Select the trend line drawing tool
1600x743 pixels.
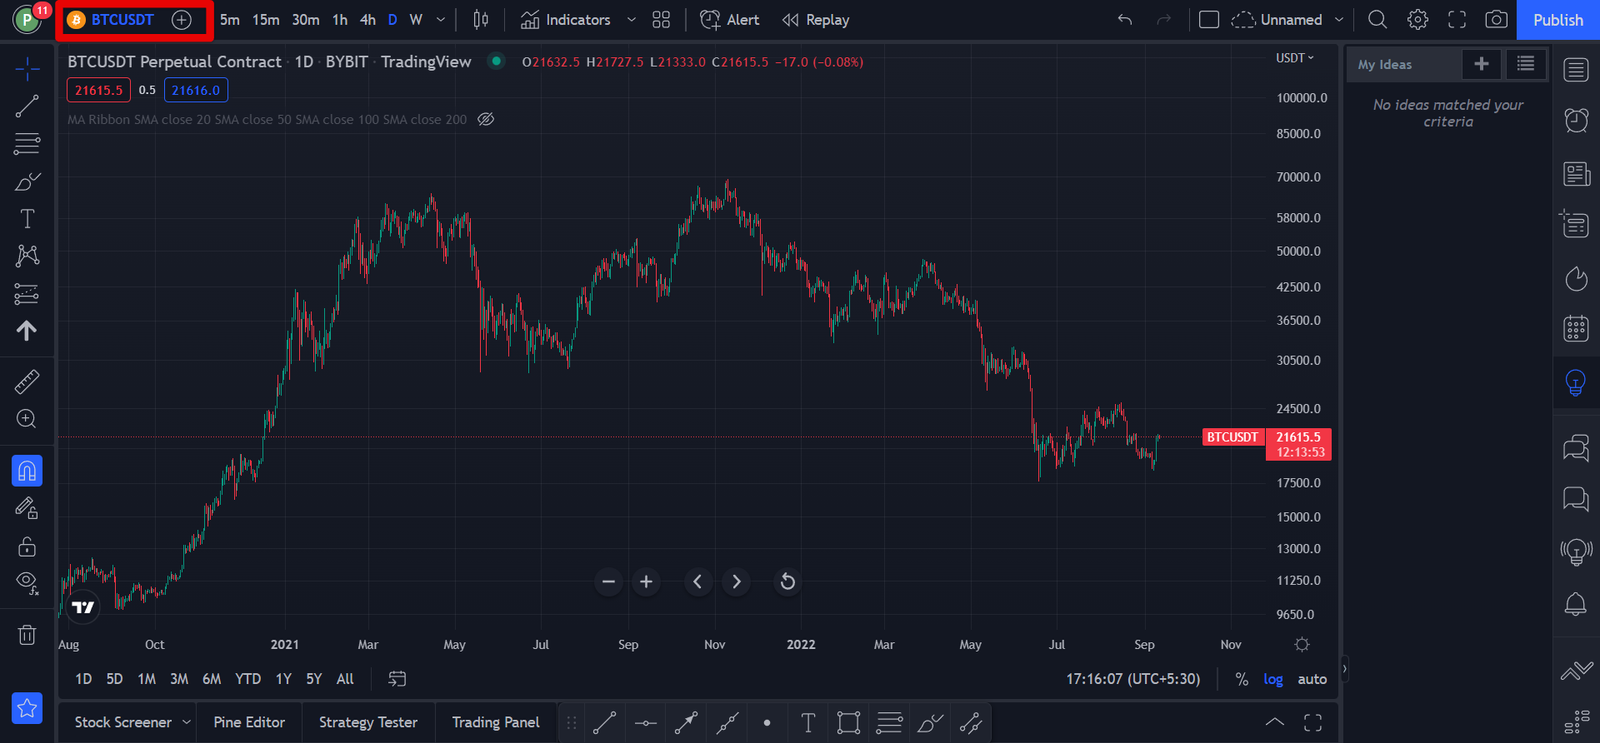click(27, 106)
